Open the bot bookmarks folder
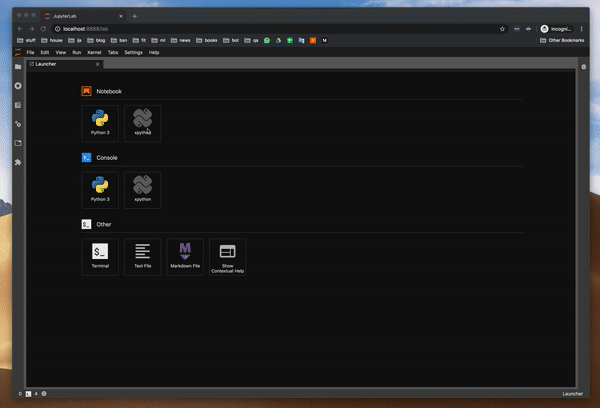This screenshot has width=600, height=408. pos(231,40)
